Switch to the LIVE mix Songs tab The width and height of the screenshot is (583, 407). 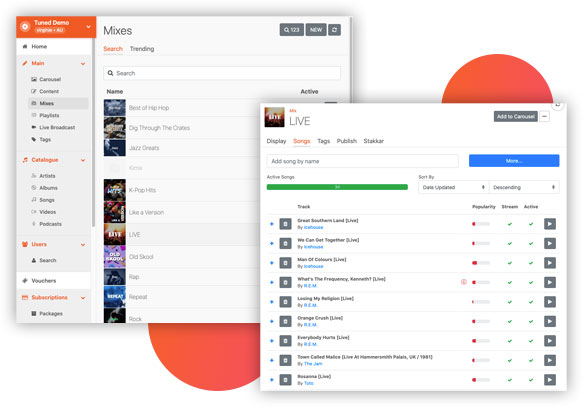tap(302, 141)
